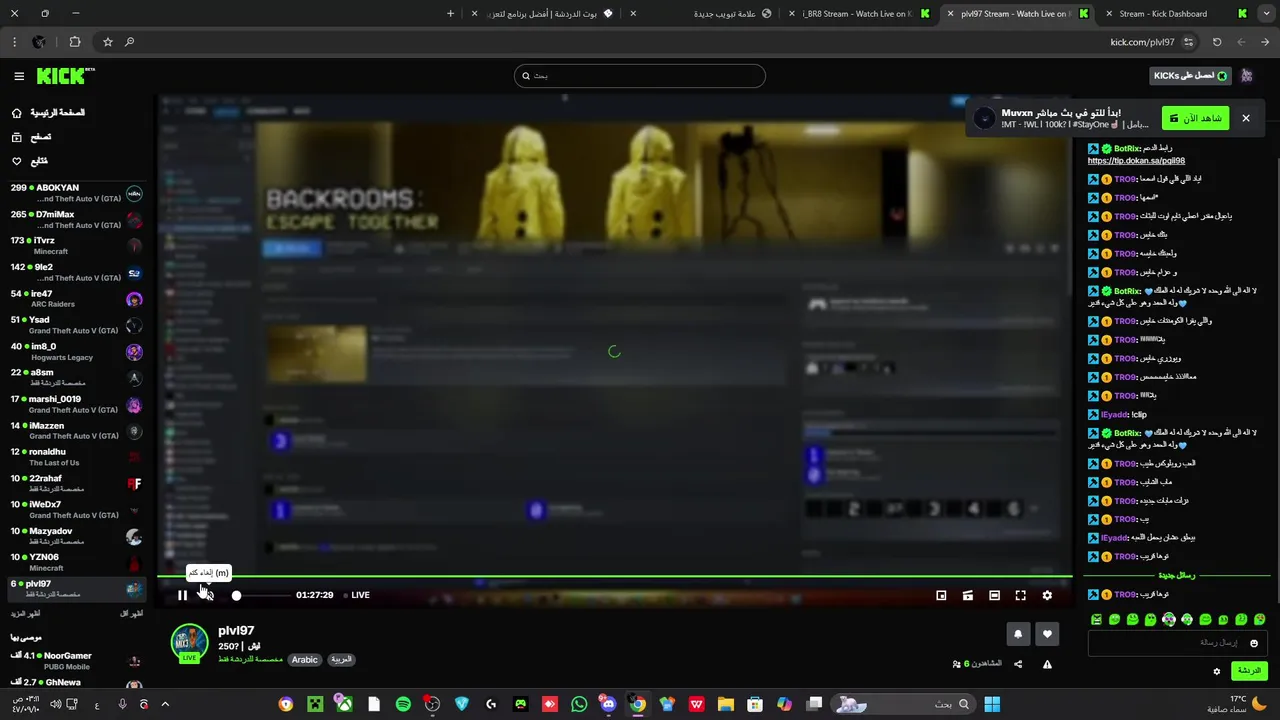This screenshot has width=1280, height=720.
Task: Open iTvrz Minecraft channel in sidebar
Action: (x=76, y=246)
